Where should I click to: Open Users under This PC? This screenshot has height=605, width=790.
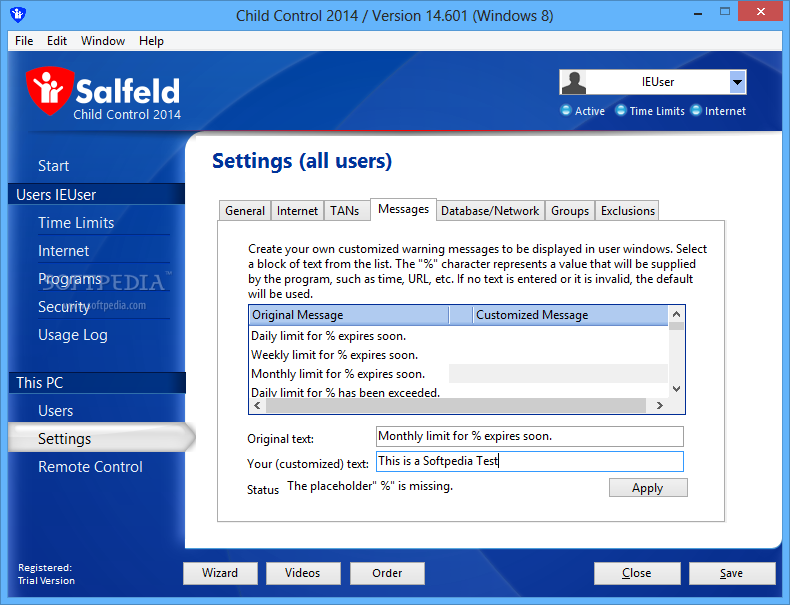55,411
